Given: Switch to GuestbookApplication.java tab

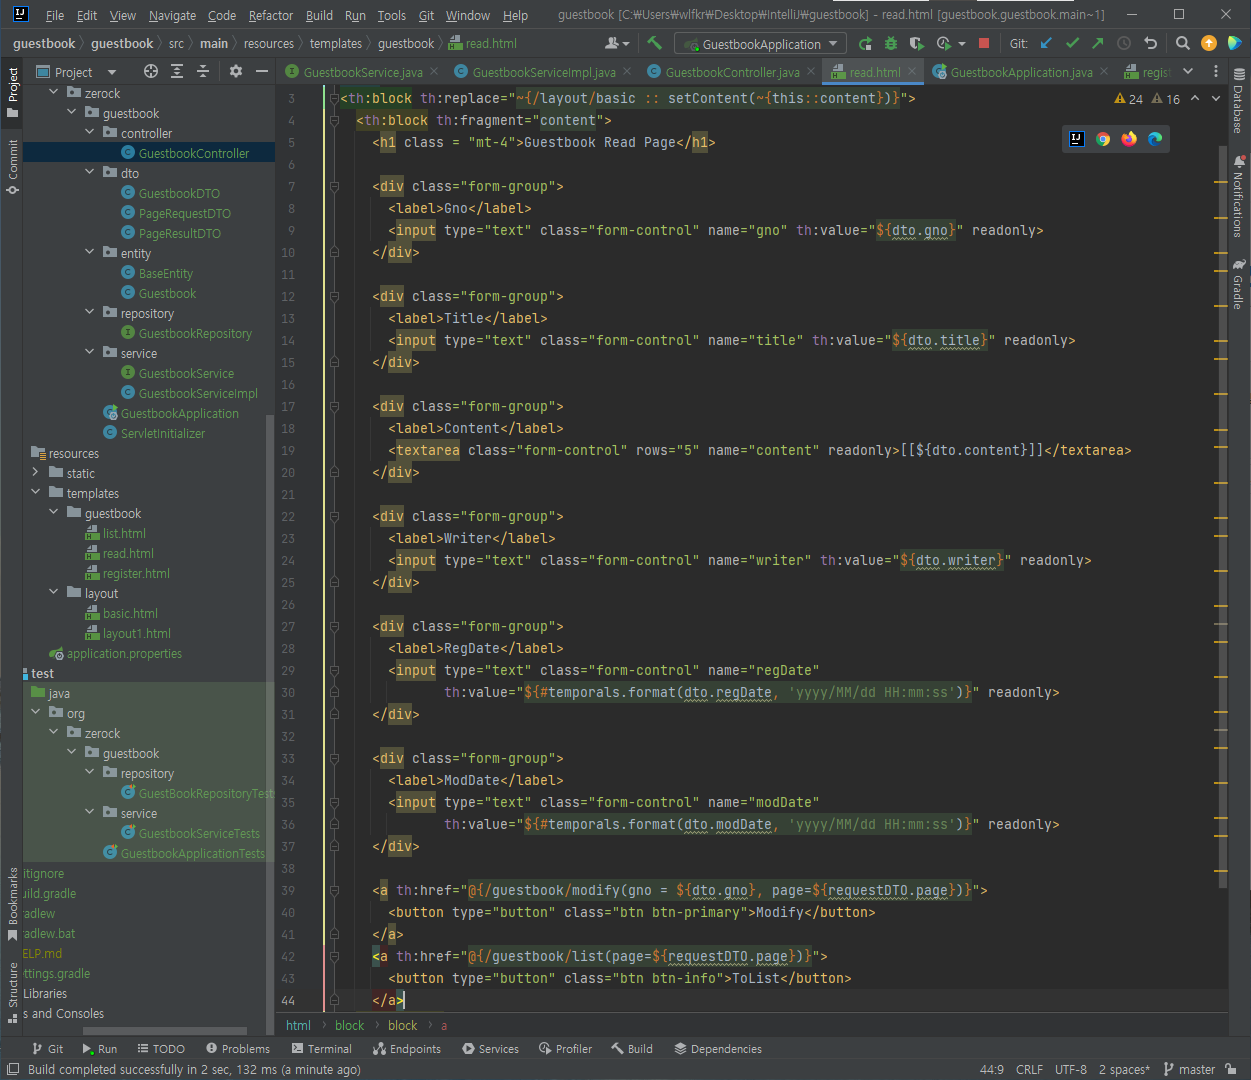Looking at the screenshot, I should [x=1021, y=72].
